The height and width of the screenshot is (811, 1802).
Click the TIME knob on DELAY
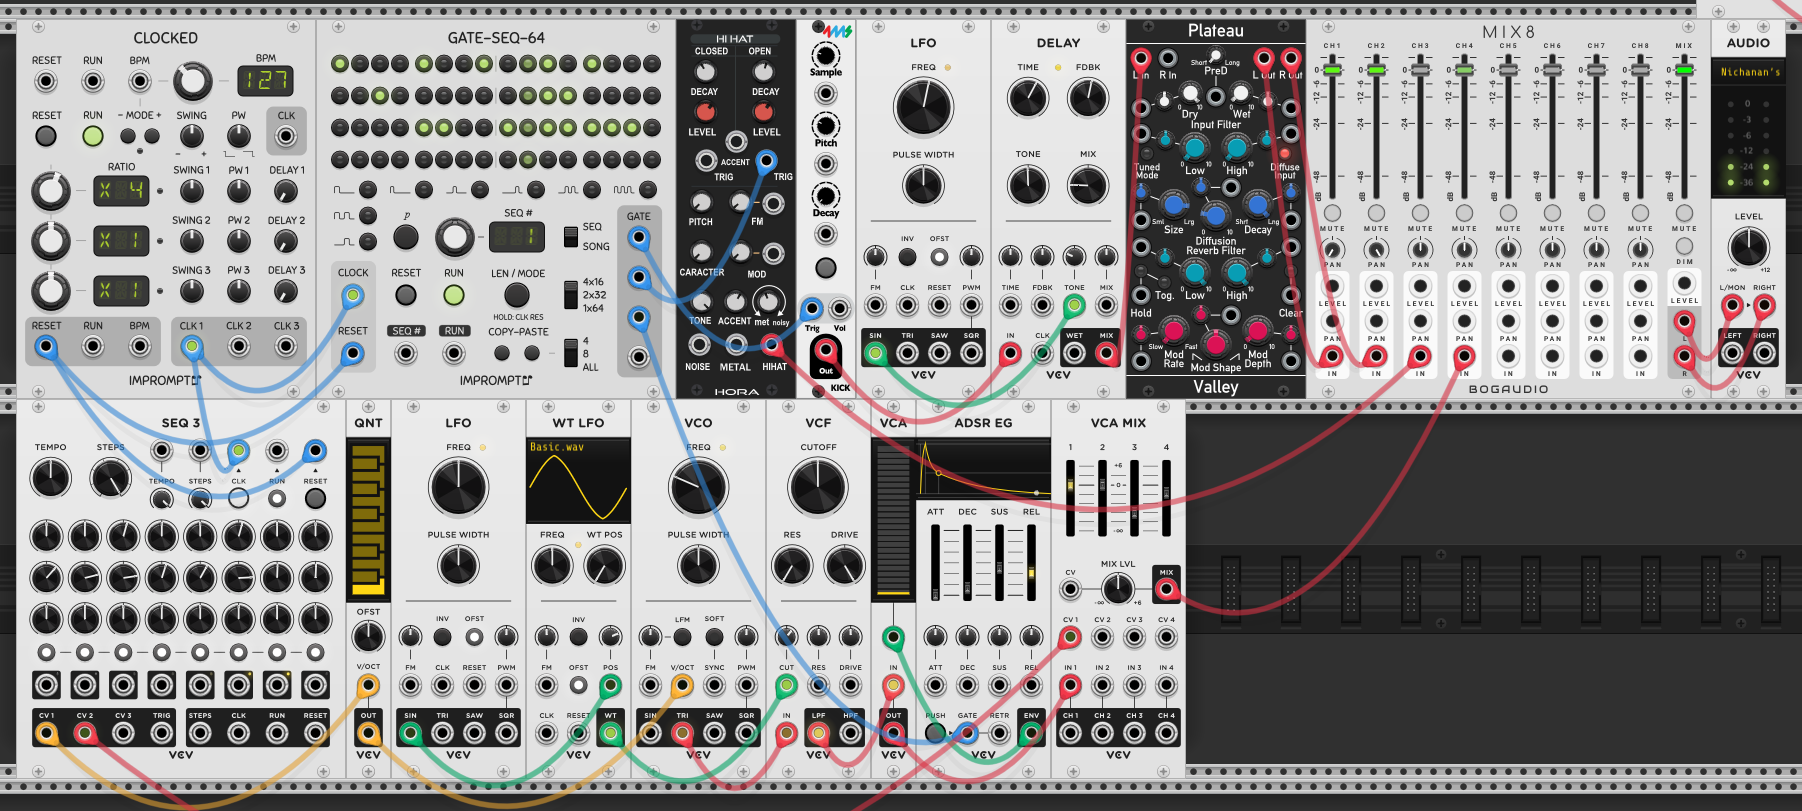[x=1028, y=97]
